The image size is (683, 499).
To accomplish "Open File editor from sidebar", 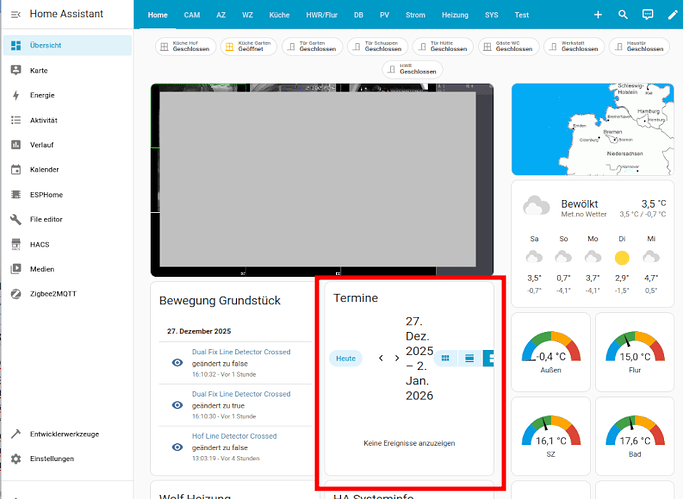I will click(67, 219).
